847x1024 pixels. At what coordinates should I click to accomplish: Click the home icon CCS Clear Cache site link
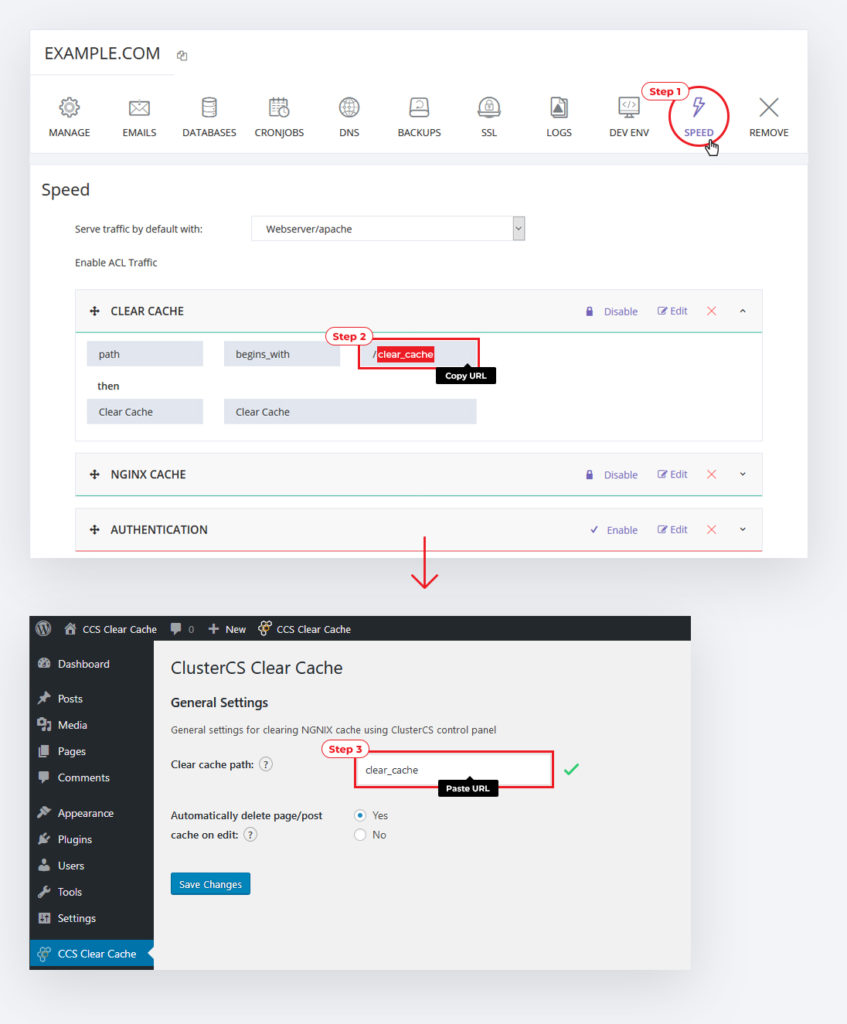(x=110, y=629)
